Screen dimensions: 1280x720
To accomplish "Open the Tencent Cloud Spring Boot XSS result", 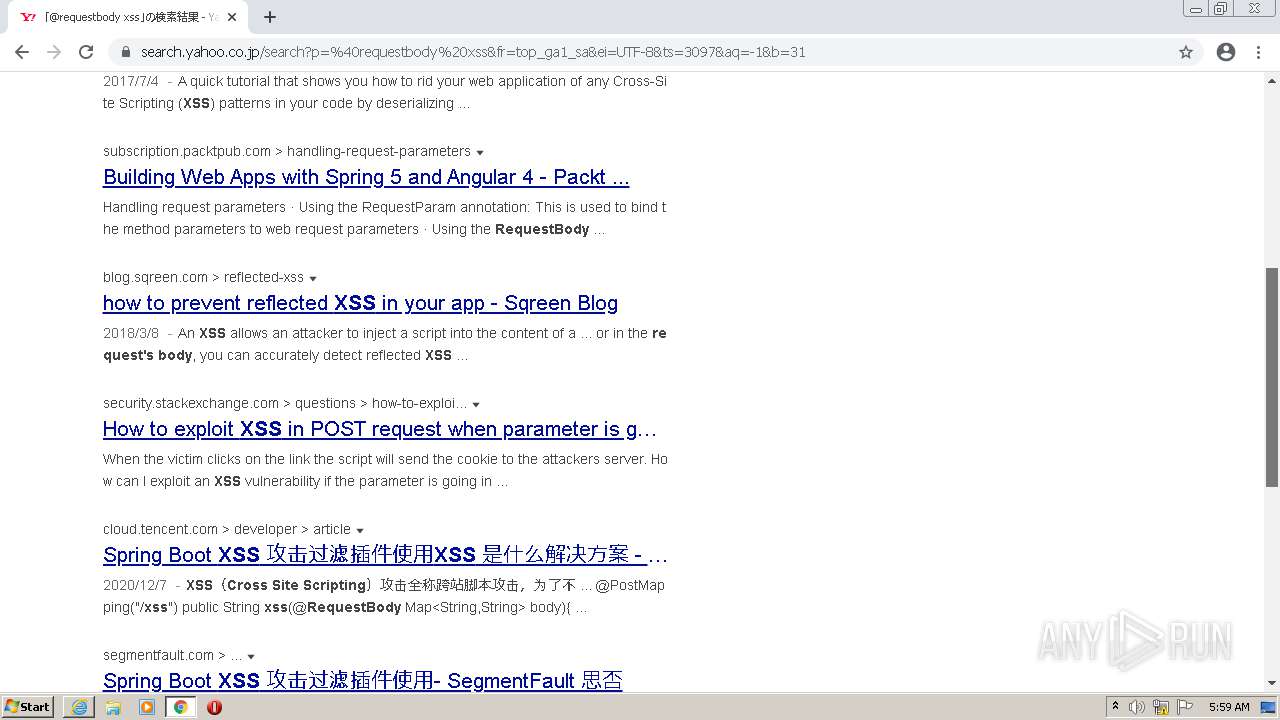I will [x=385, y=555].
